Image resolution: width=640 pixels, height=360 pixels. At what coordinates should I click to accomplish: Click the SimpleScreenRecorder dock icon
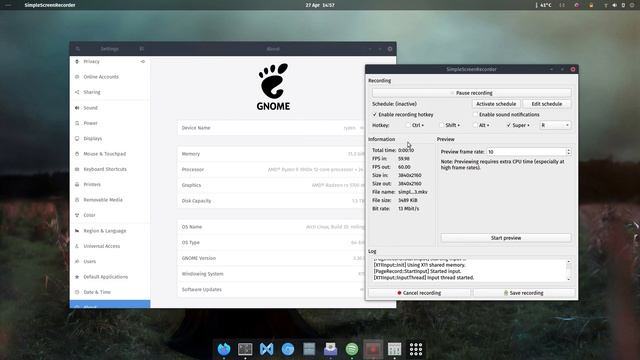click(373, 349)
